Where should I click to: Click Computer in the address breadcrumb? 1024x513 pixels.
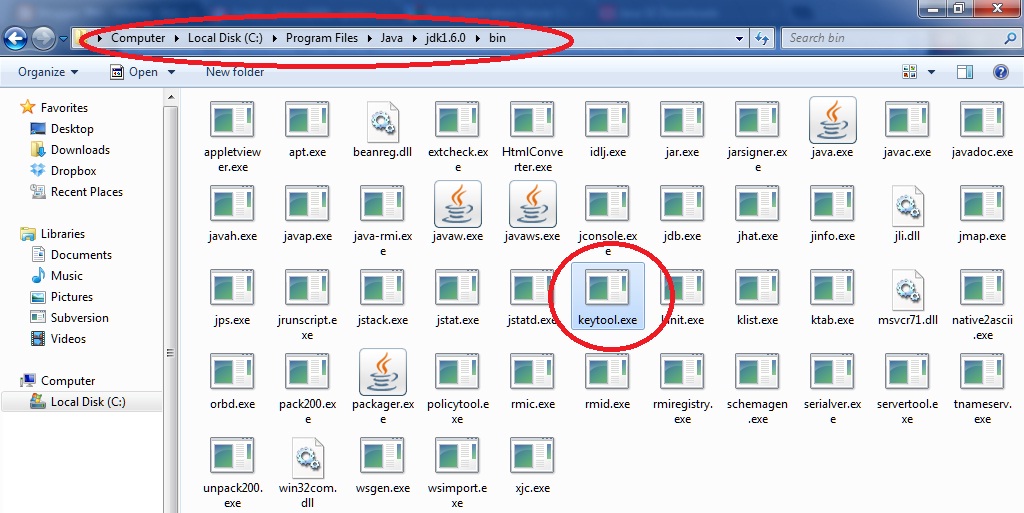(x=138, y=38)
